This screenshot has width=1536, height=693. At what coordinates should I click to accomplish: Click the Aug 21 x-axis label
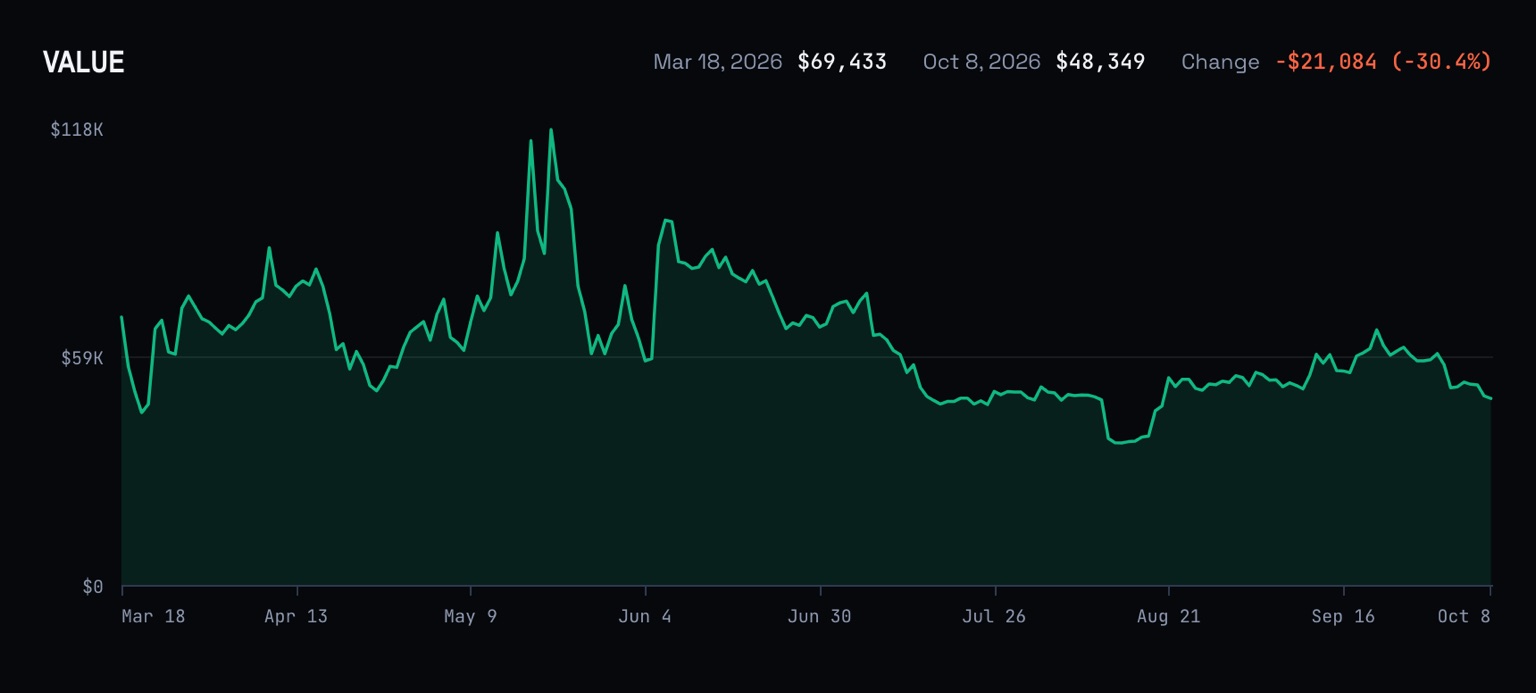pos(1168,616)
